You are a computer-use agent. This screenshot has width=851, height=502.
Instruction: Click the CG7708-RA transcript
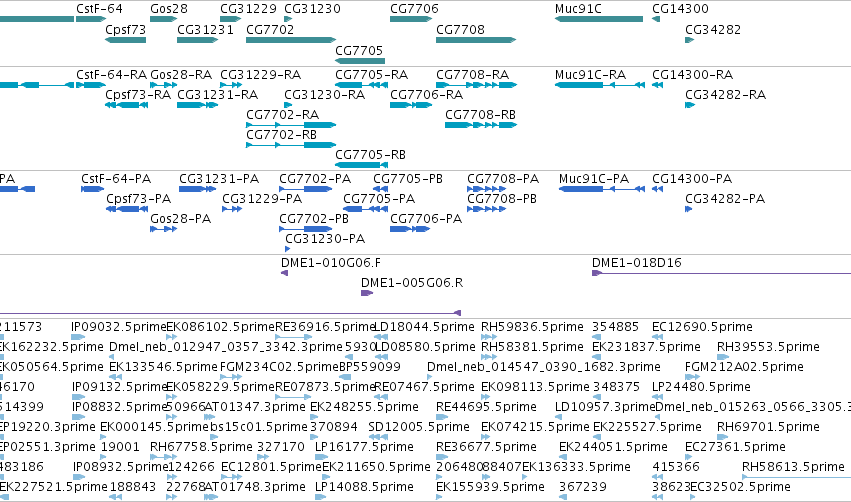click(x=477, y=85)
